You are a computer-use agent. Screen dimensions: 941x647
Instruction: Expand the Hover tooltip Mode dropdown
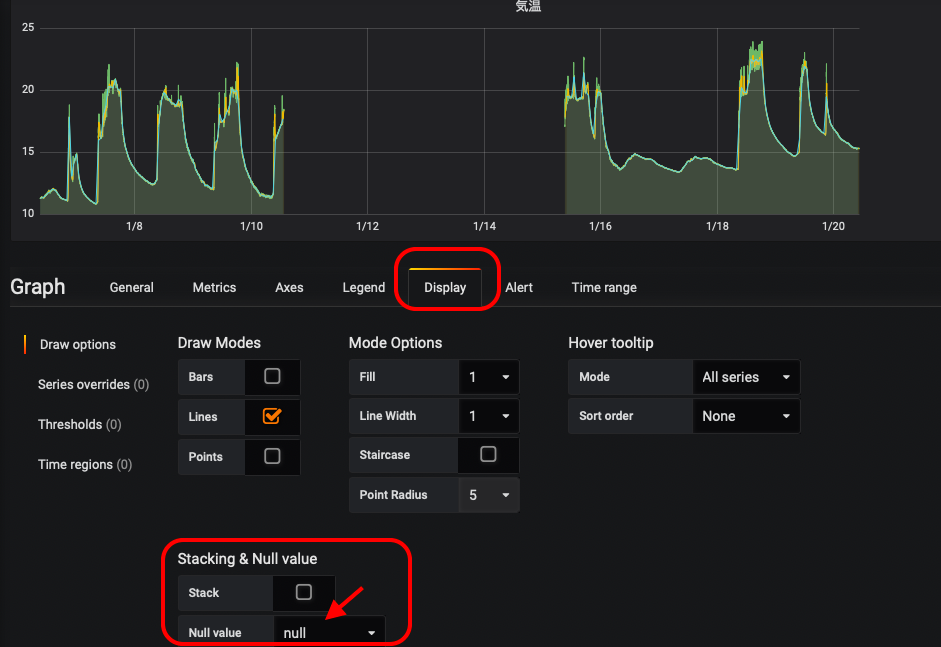[745, 377]
